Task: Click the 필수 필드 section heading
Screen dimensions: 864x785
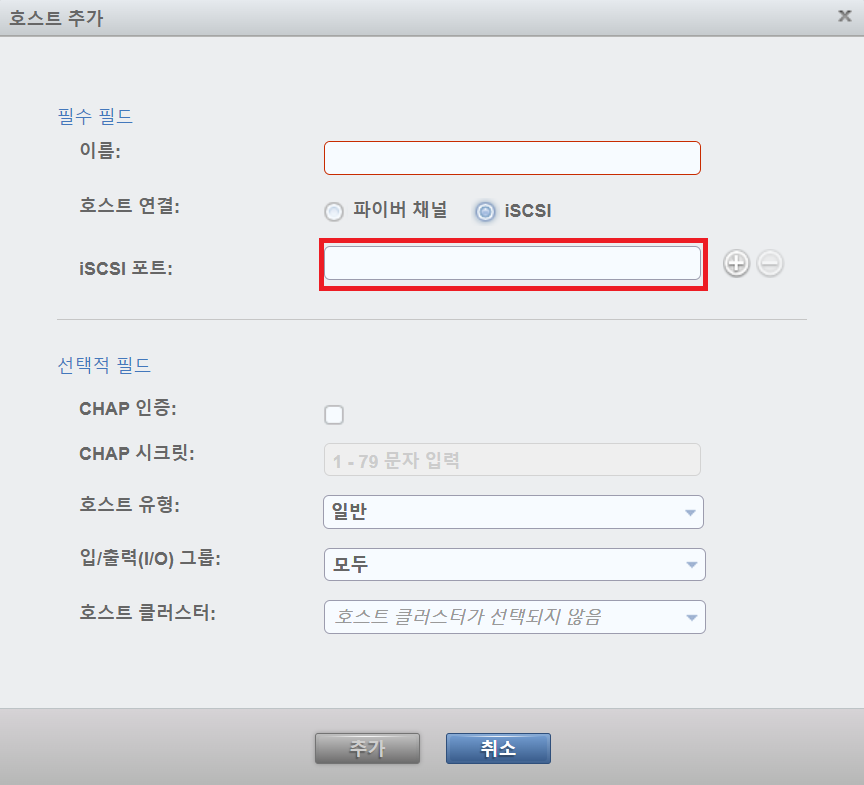Action: tap(95, 116)
